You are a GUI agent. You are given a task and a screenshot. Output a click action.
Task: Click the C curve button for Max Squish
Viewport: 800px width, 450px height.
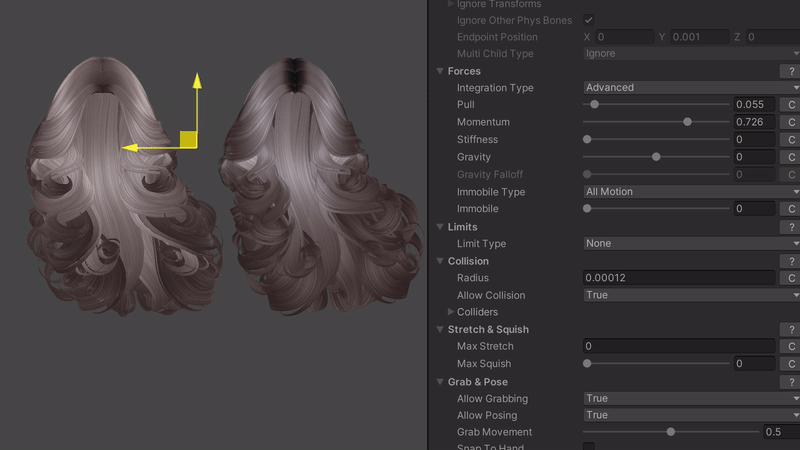[791, 364]
